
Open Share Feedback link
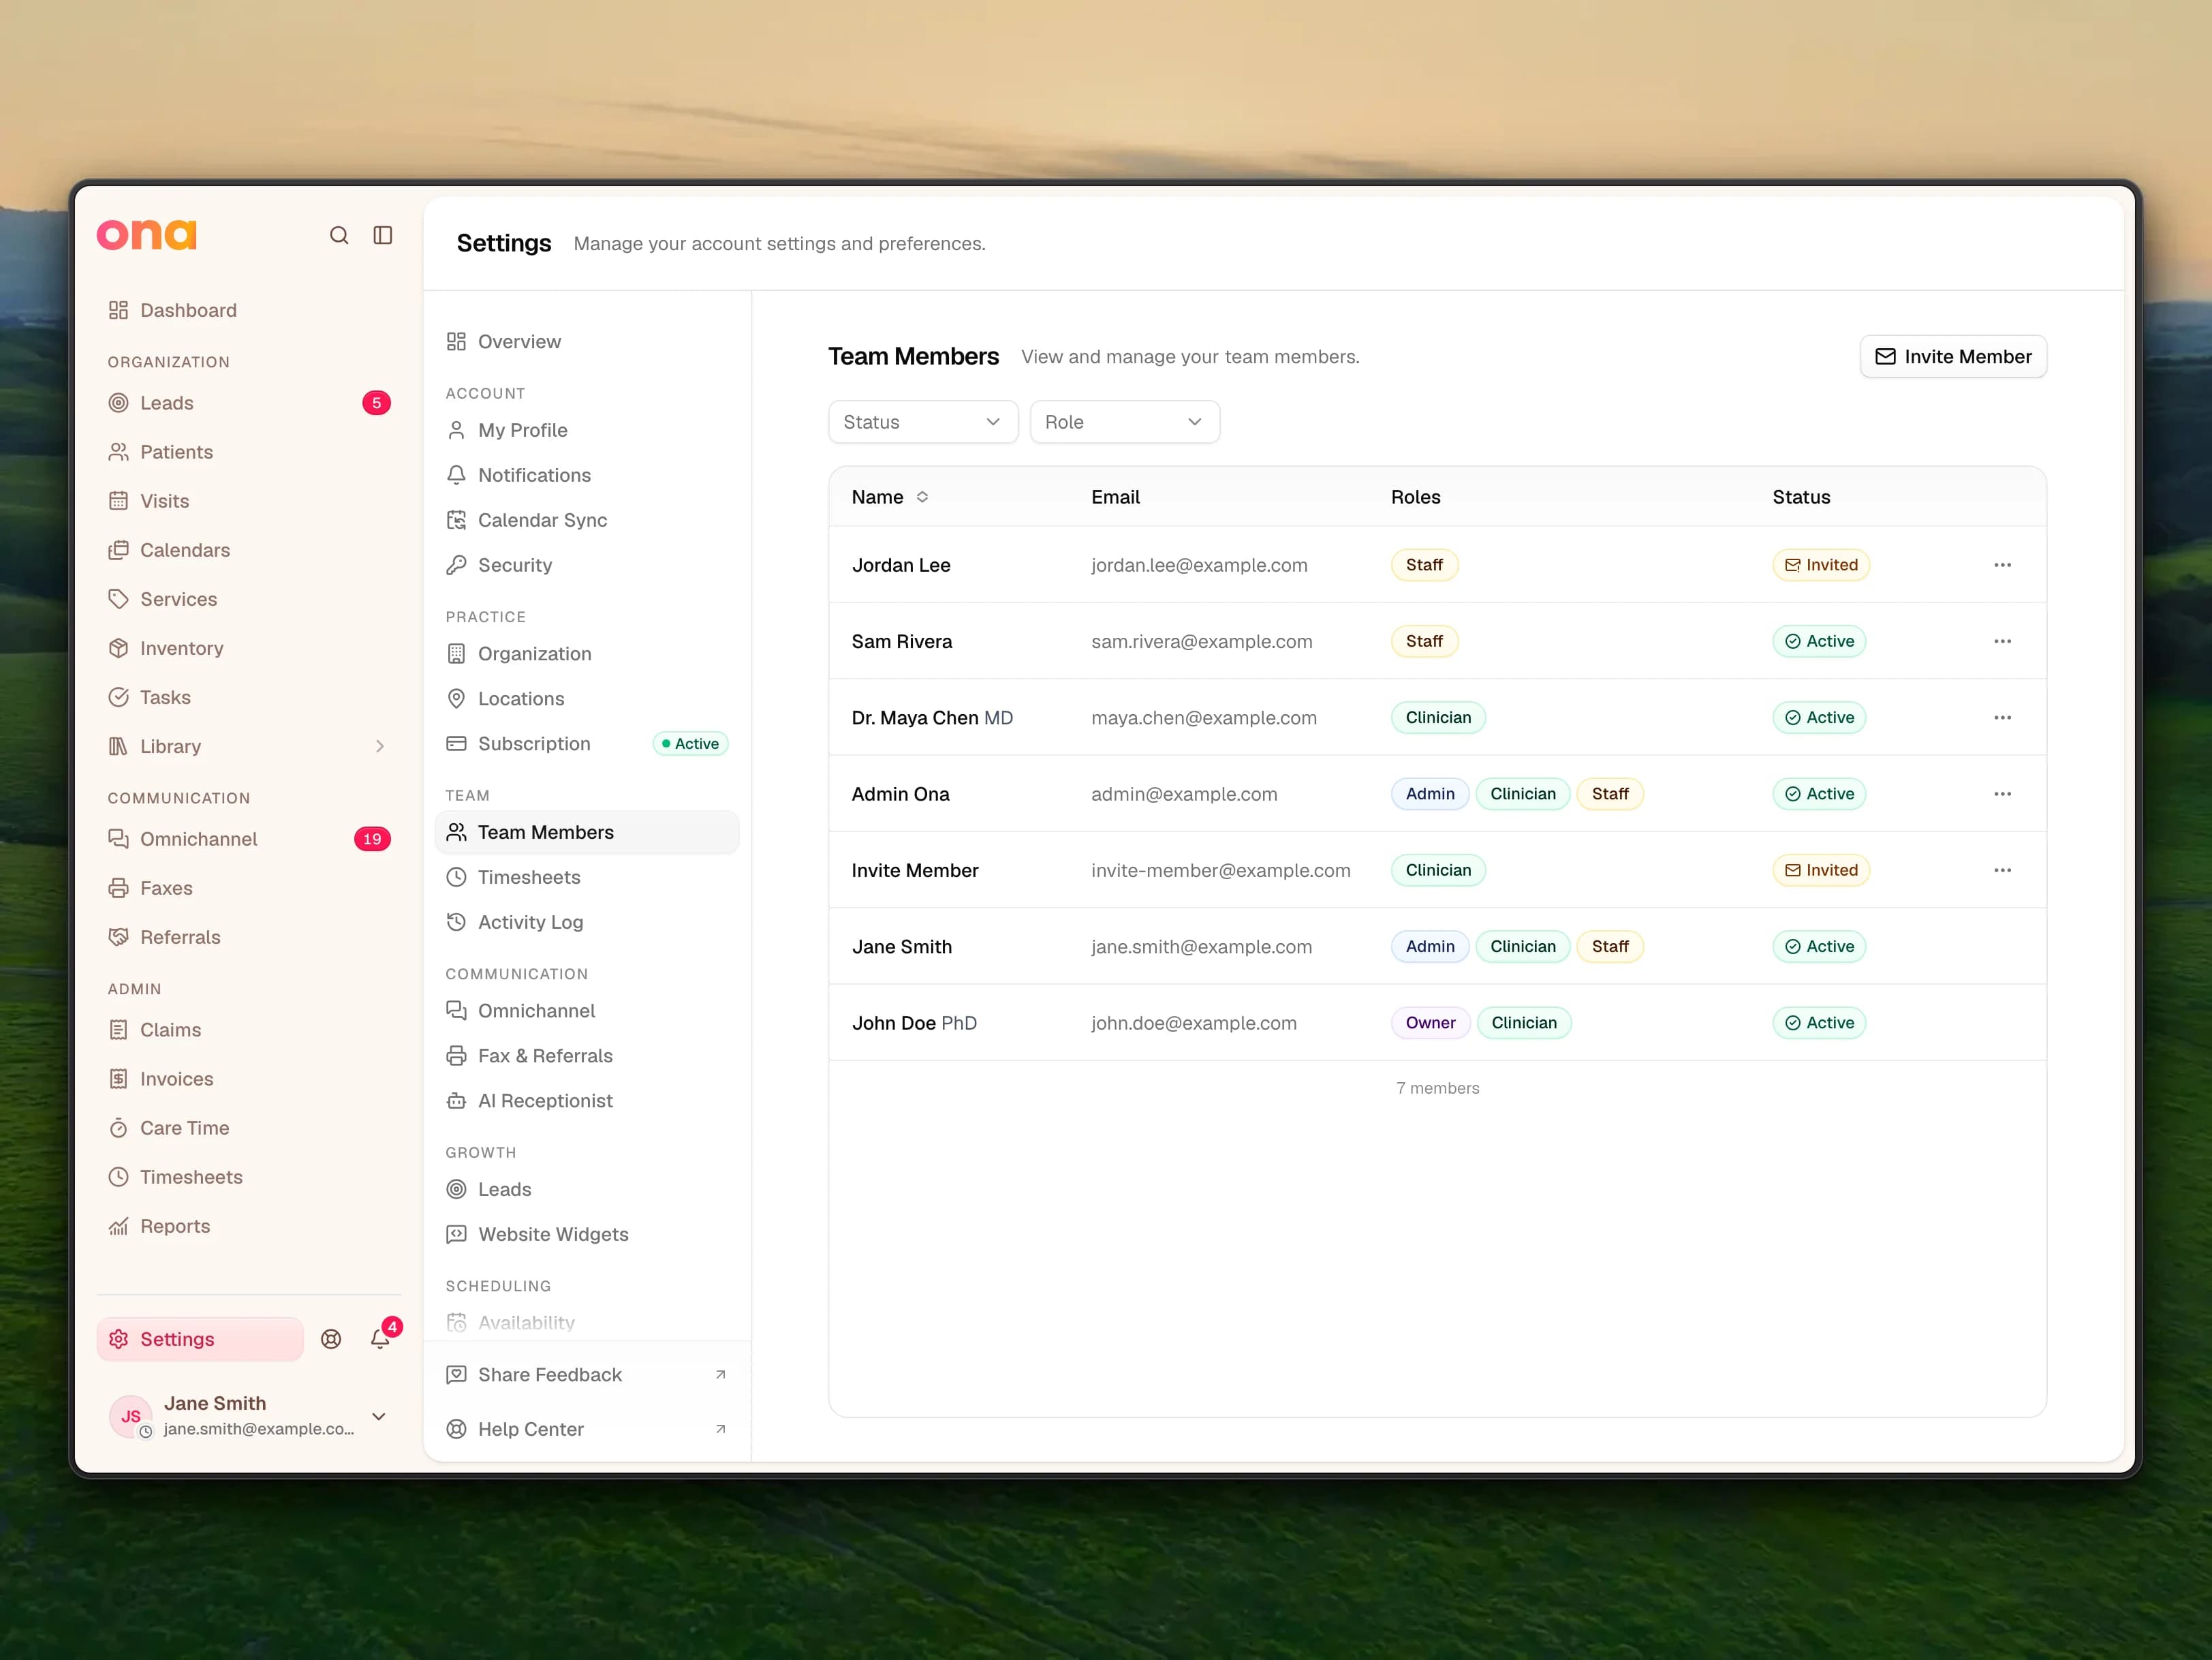point(587,1375)
